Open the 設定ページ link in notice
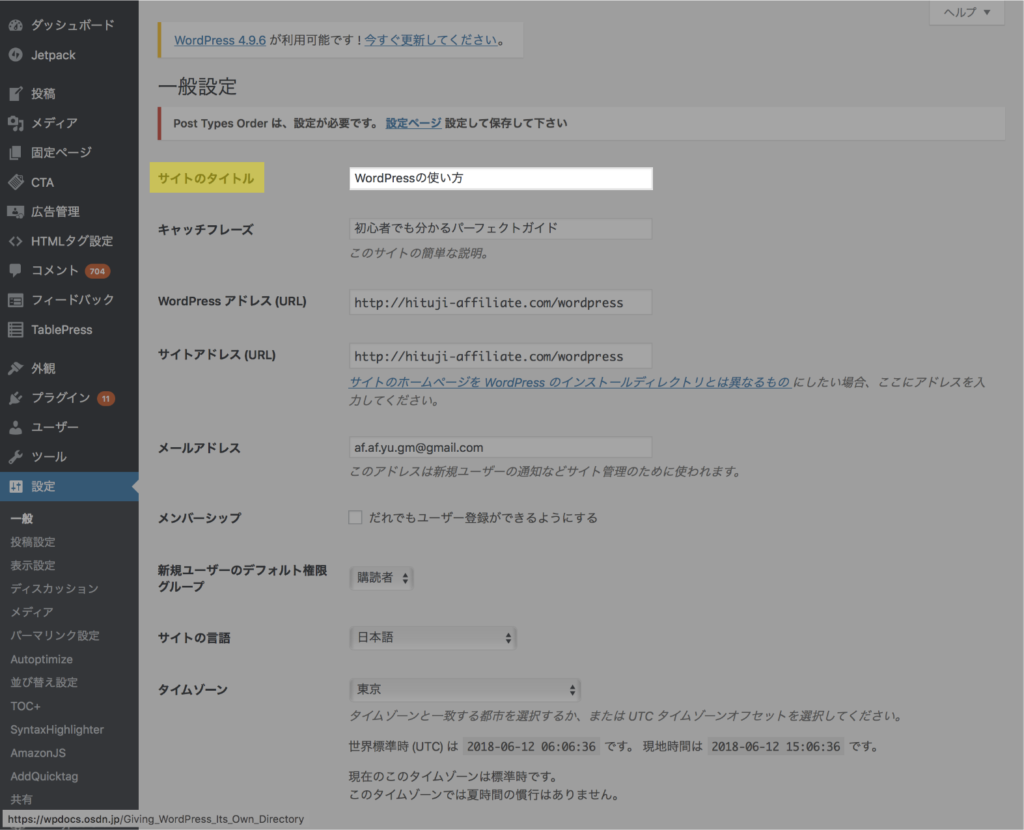 pos(413,123)
